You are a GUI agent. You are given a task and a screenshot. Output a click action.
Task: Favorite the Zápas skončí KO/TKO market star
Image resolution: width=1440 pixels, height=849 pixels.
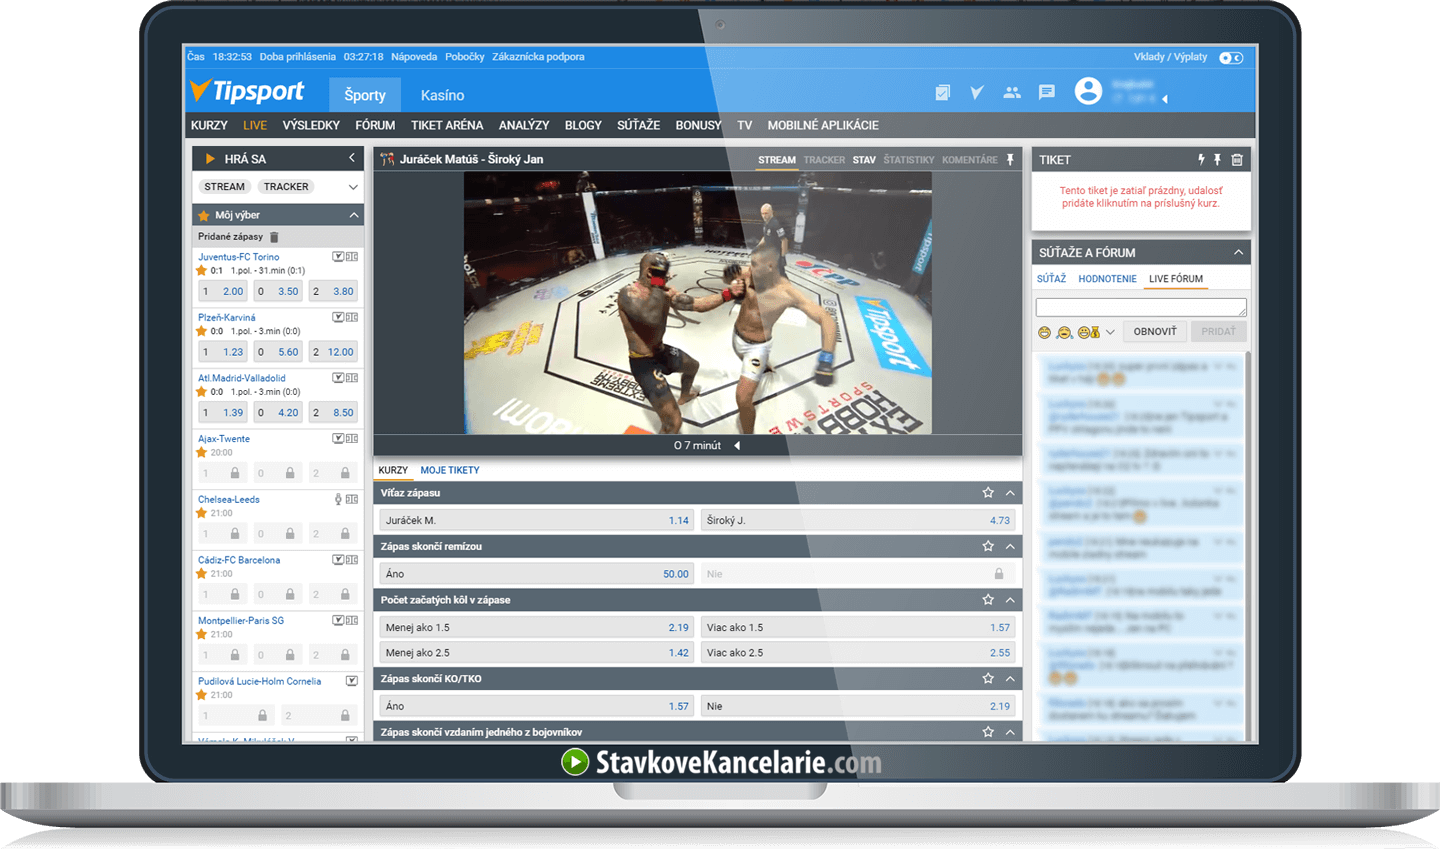(x=988, y=679)
